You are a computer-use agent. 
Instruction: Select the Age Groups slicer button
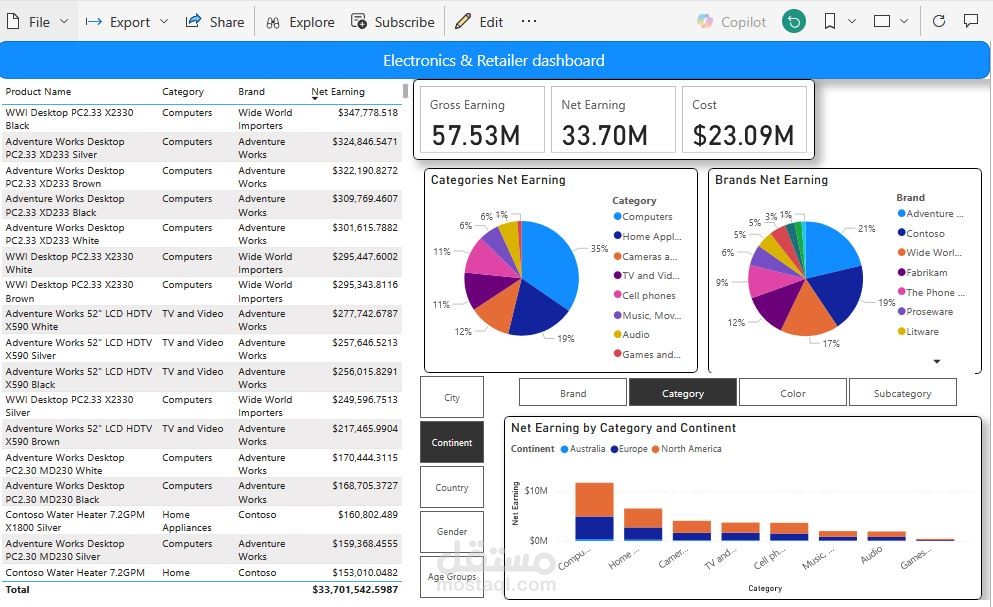pos(452,577)
